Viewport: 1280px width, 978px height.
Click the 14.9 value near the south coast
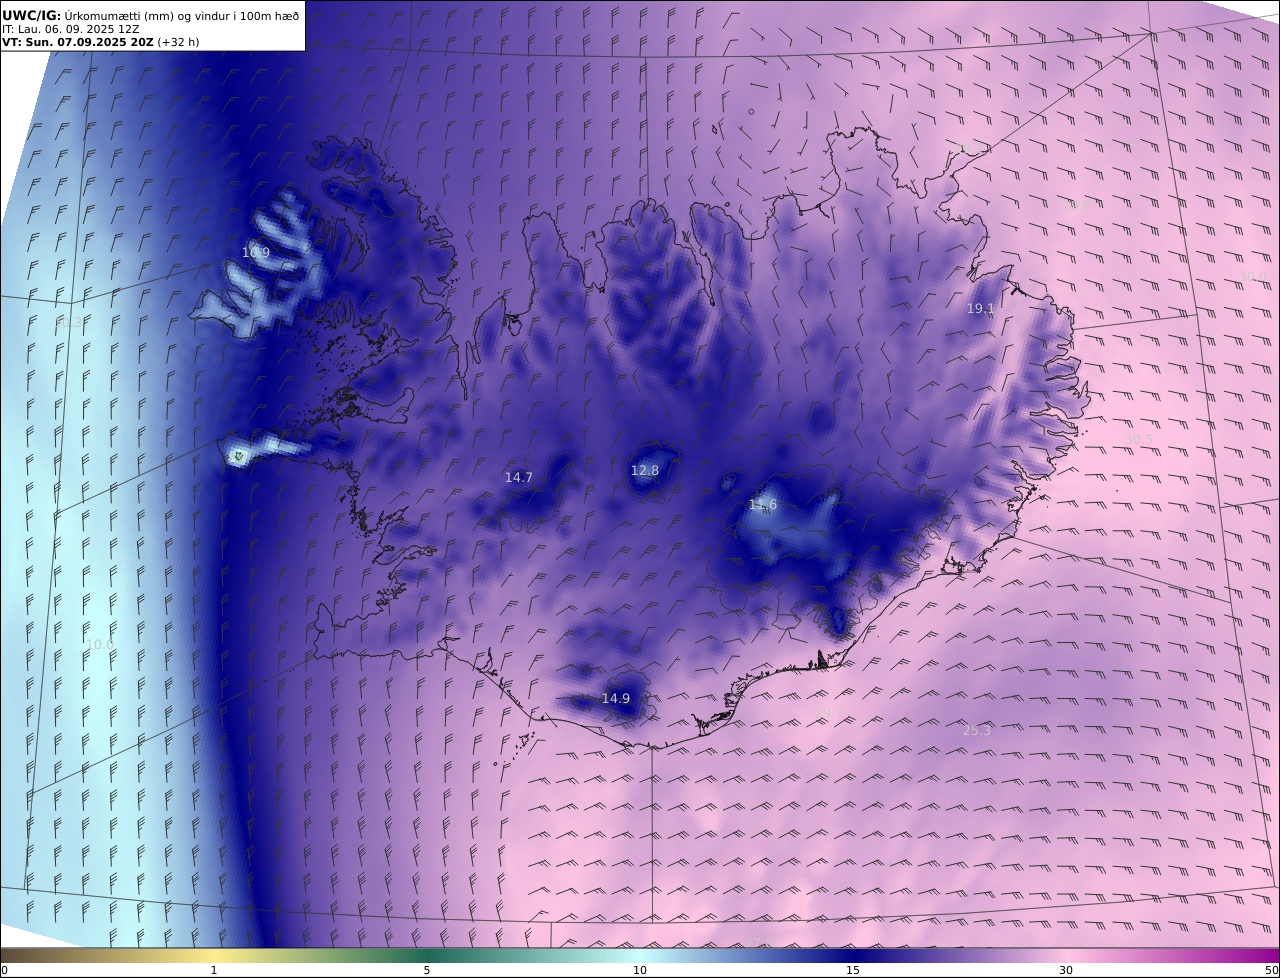616,698
